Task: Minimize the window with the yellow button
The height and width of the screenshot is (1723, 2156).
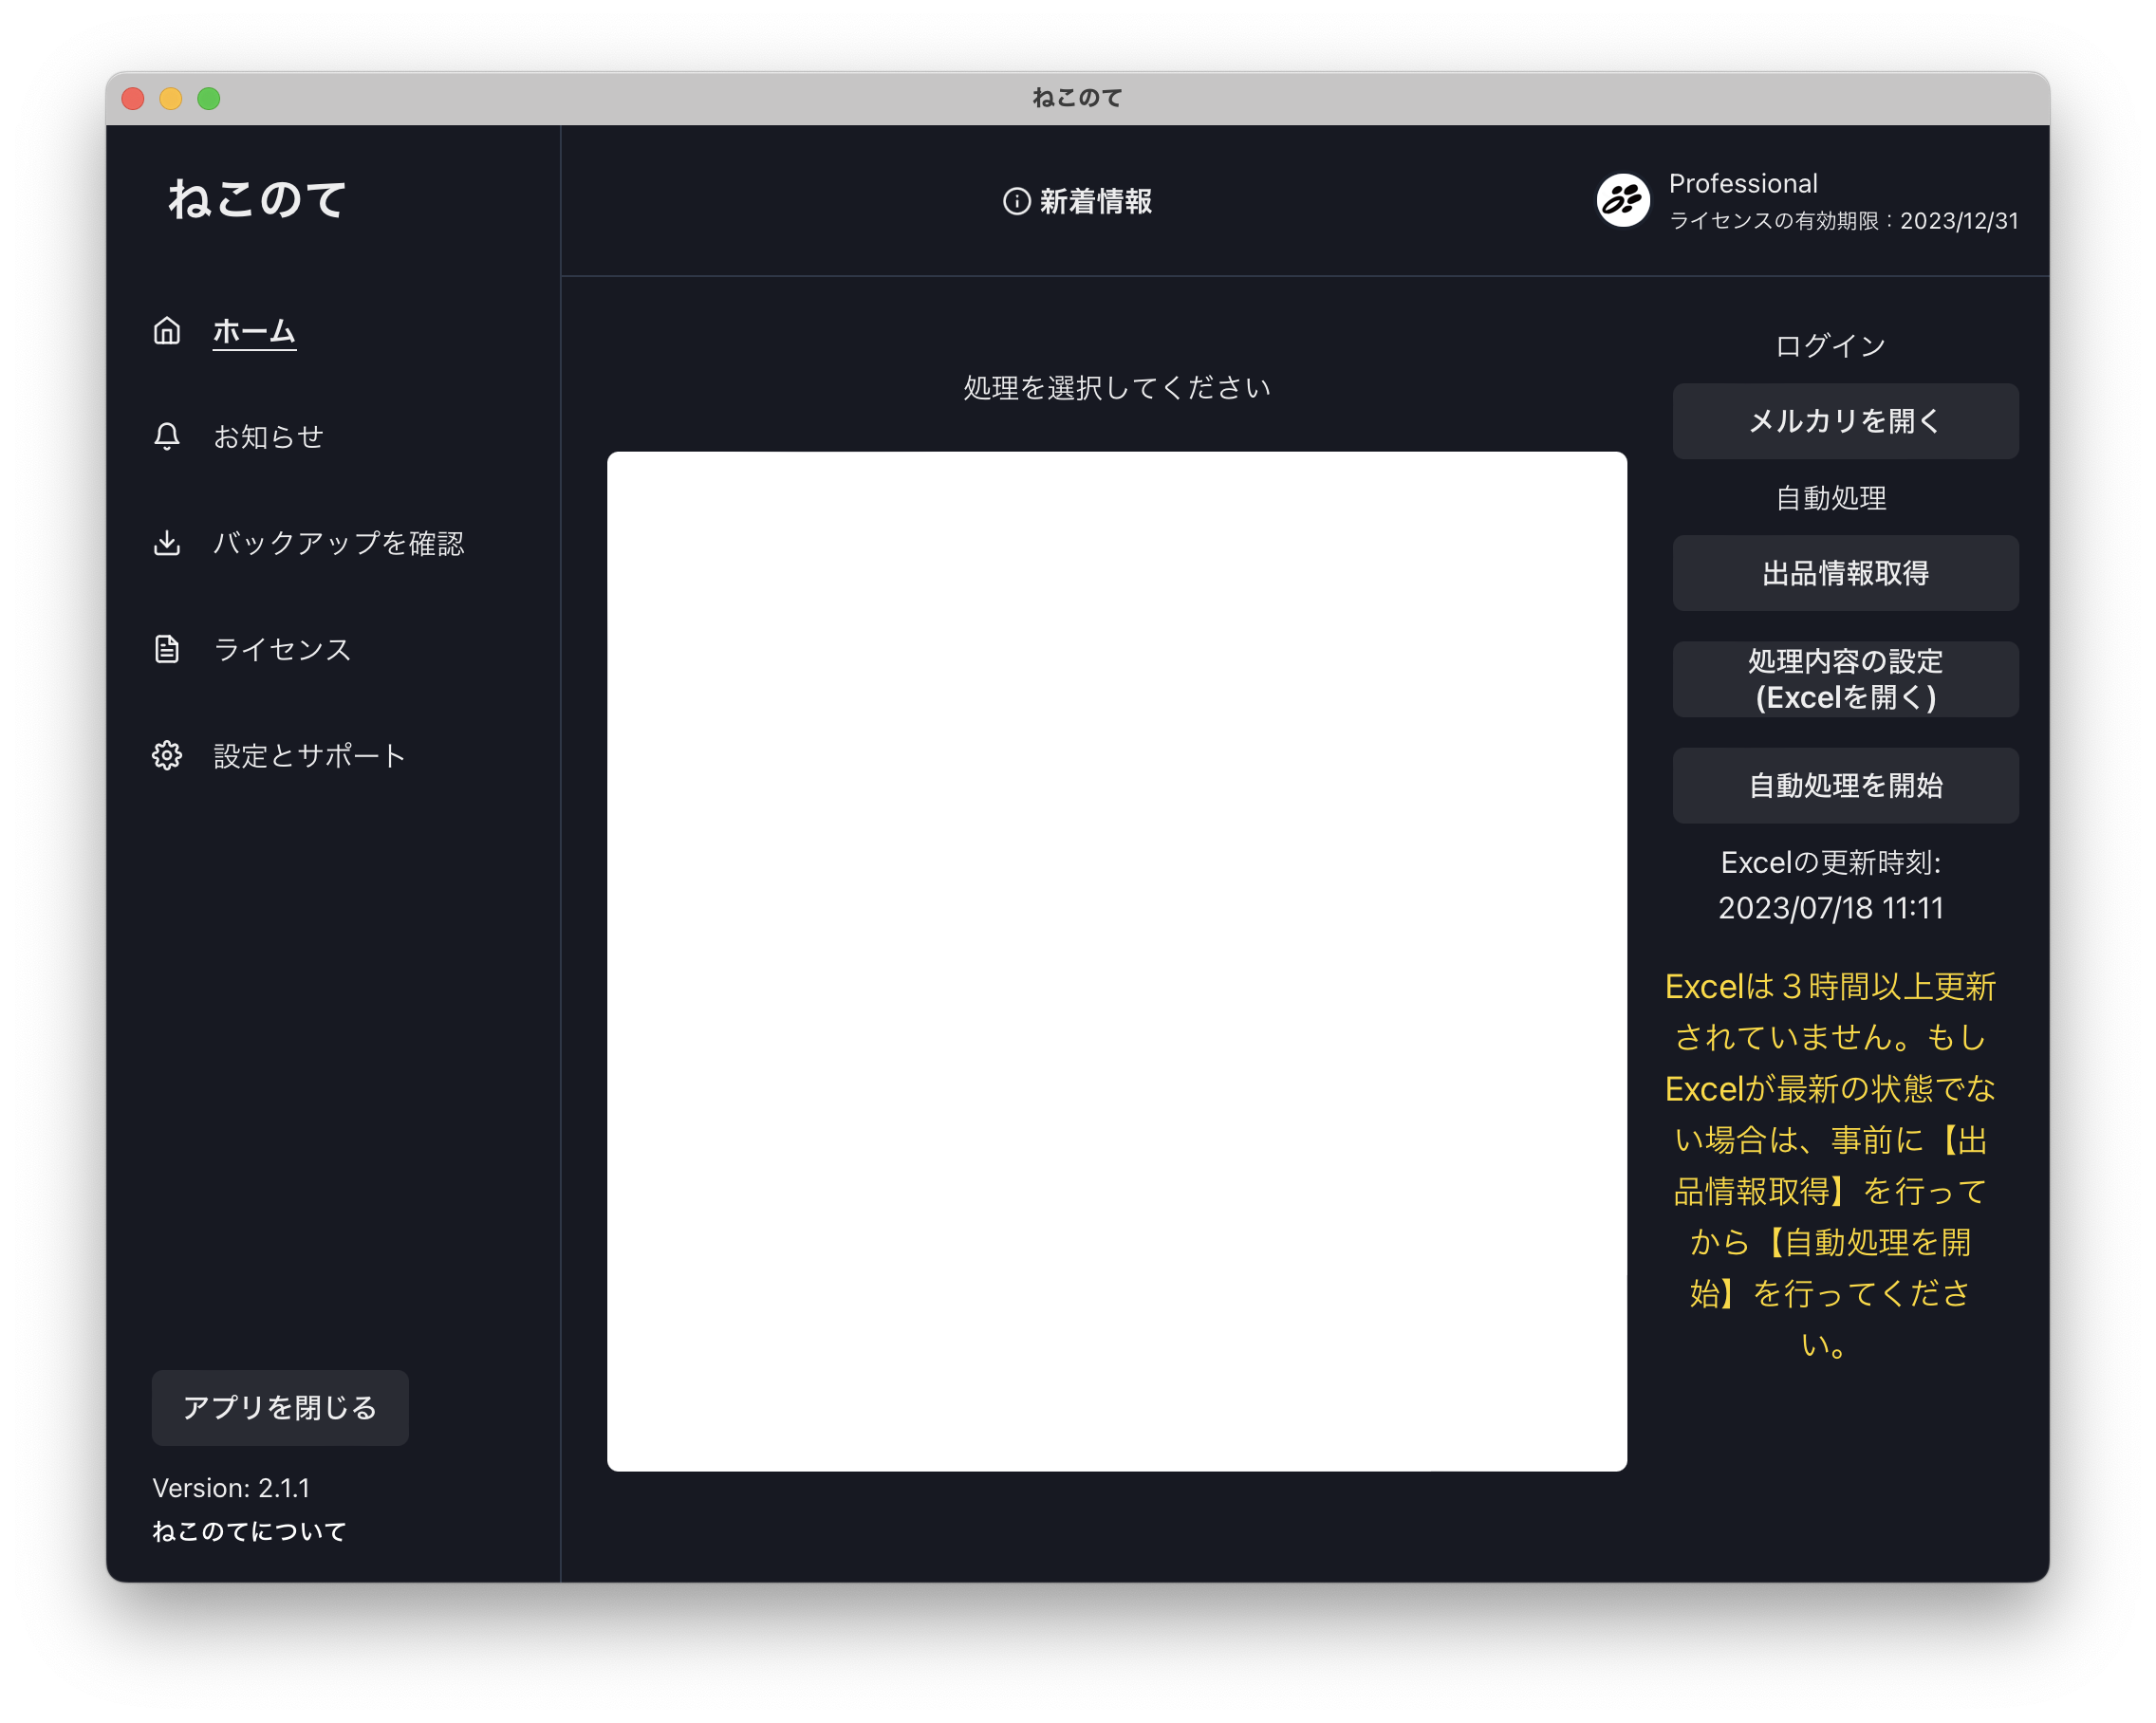Action: (x=171, y=98)
